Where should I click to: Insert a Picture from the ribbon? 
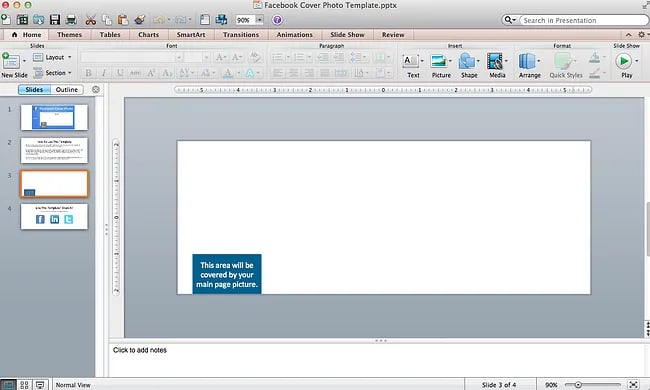click(441, 65)
